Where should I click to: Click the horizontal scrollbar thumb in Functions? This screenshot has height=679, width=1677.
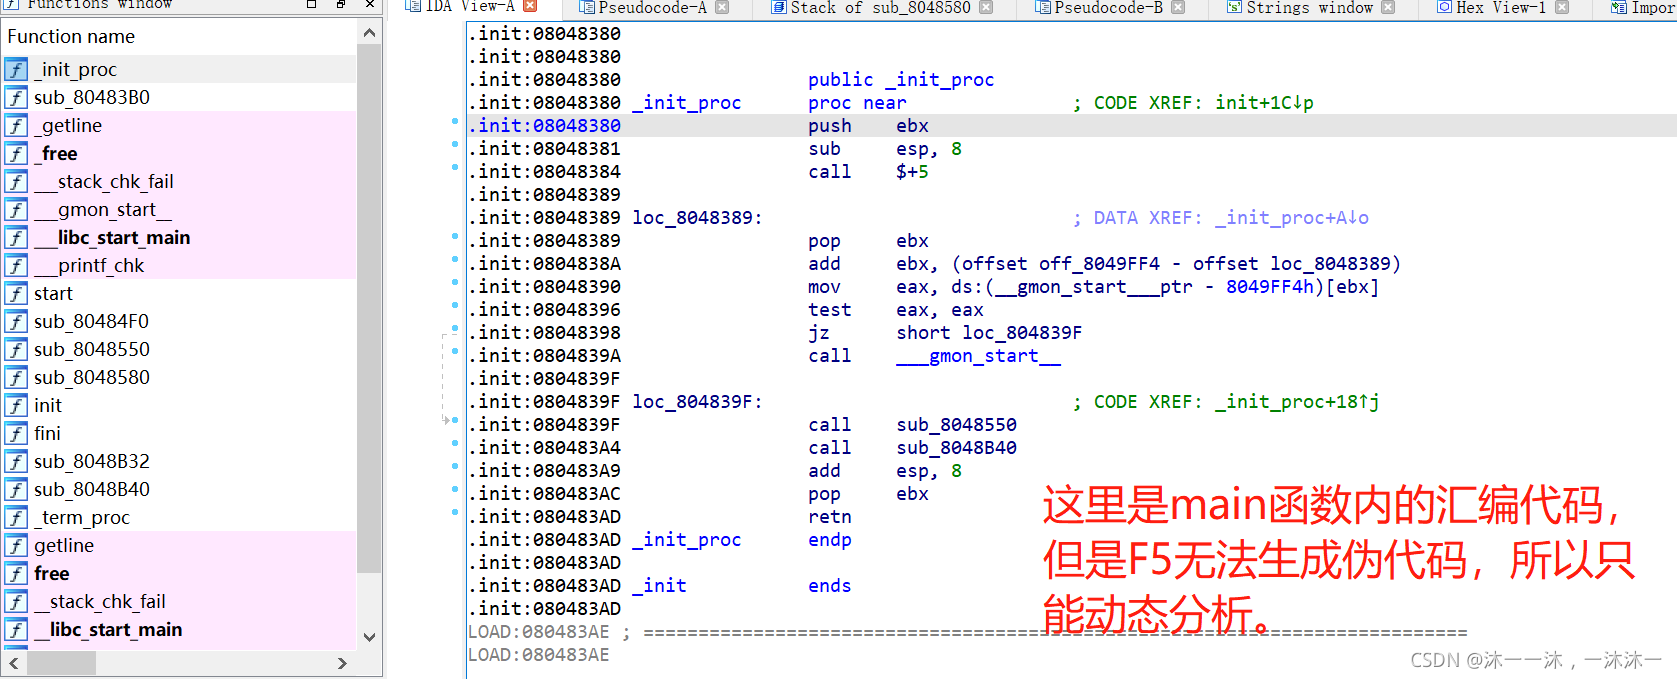pos(61,663)
